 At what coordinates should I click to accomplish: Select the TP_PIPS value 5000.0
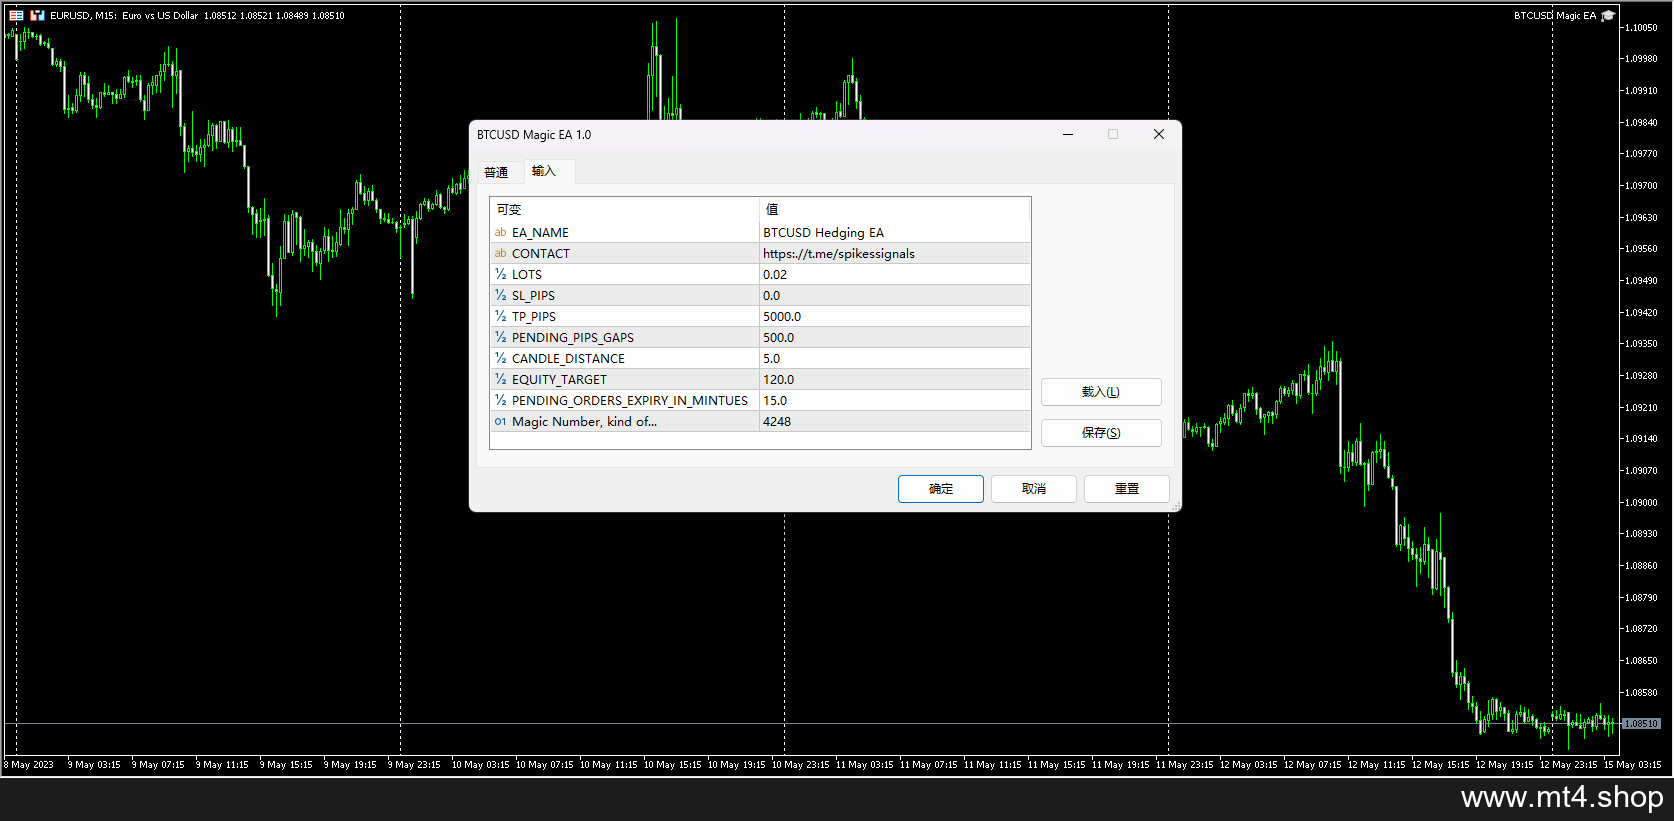(x=782, y=317)
